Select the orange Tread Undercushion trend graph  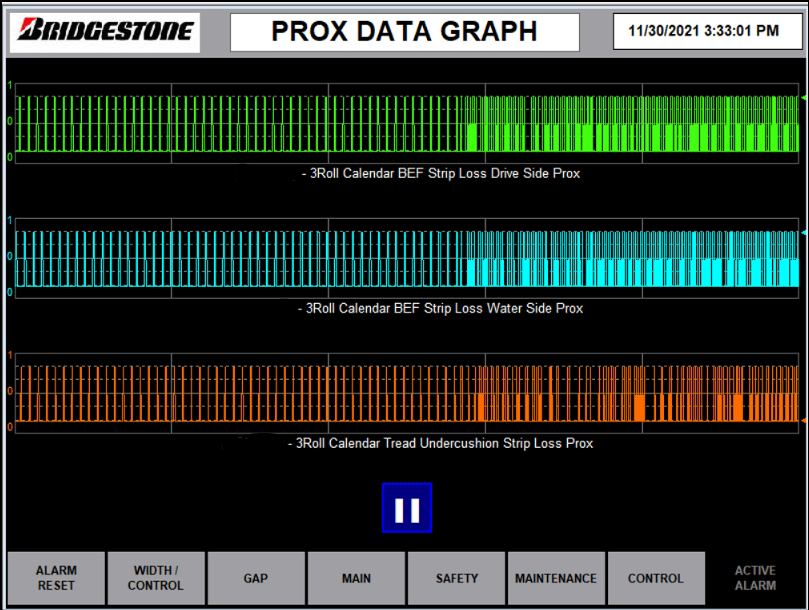coord(407,393)
